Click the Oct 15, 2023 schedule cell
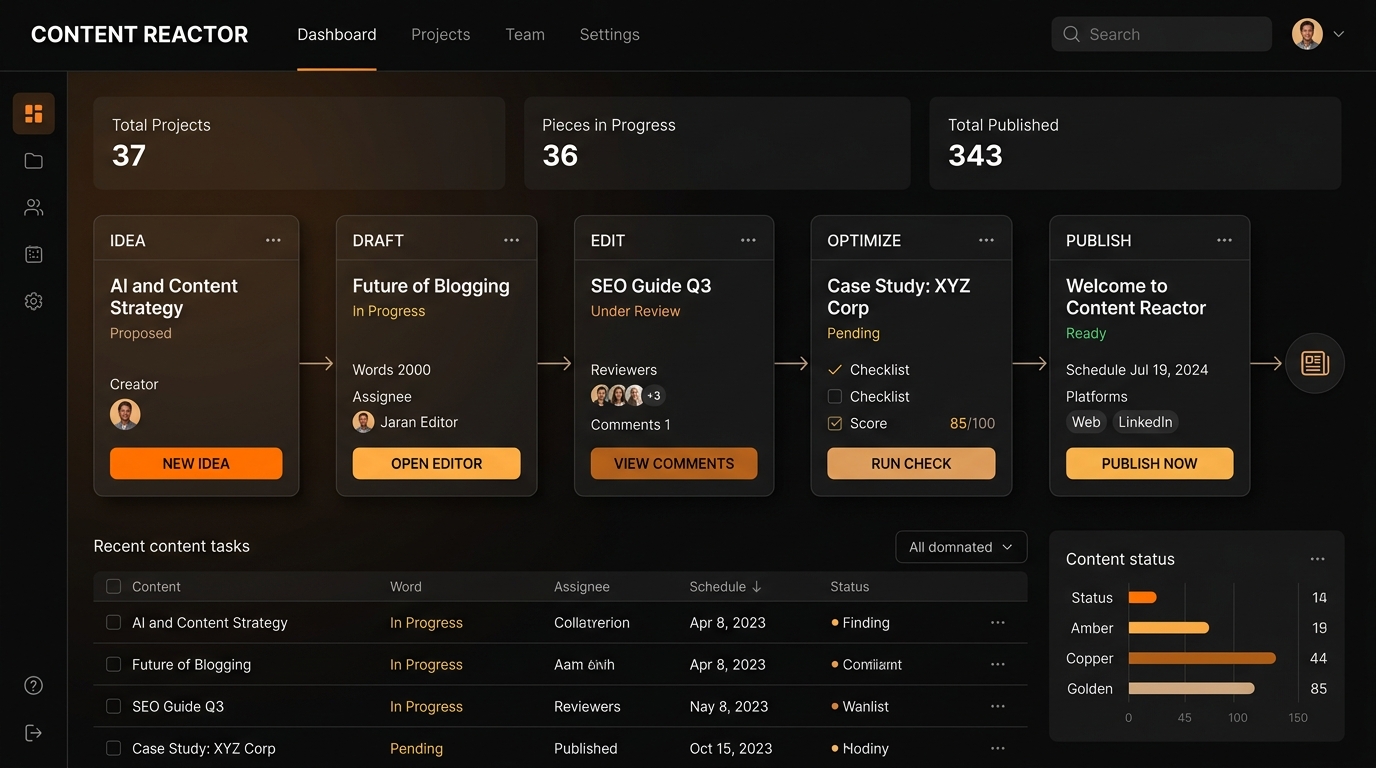 pos(731,748)
